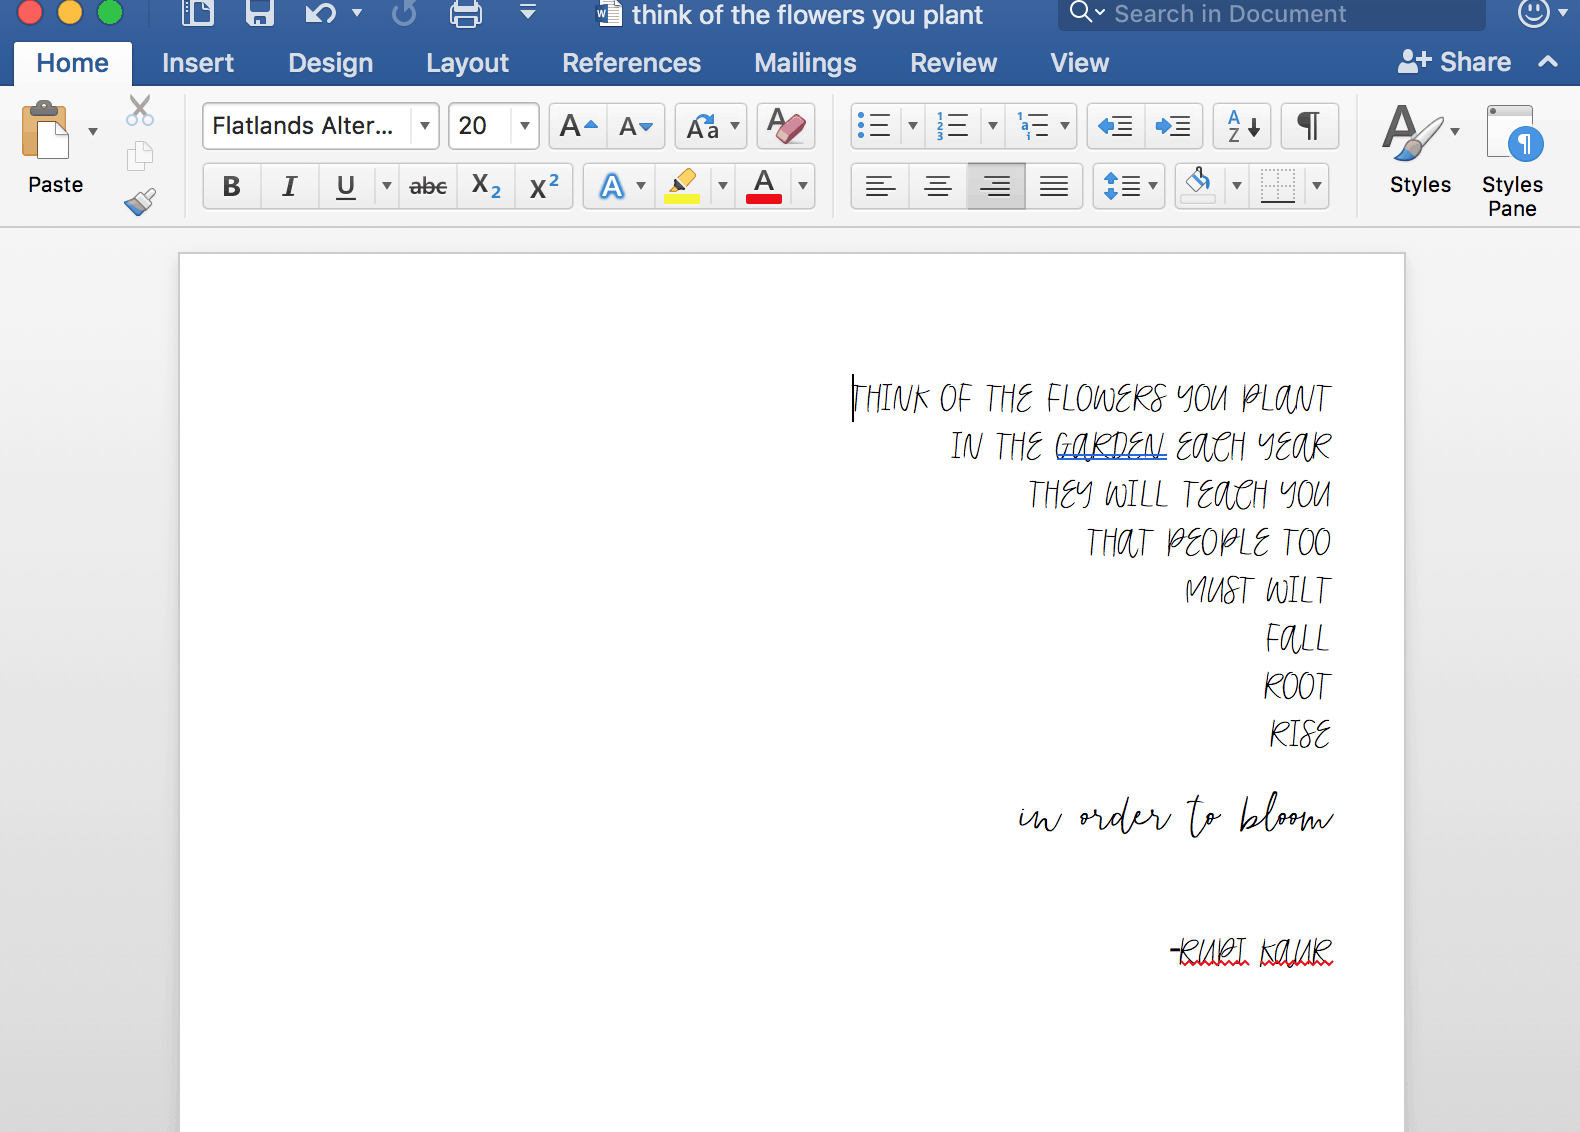1580x1132 pixels.
Task: Open line spacing dropdown
Action: 1129,186
